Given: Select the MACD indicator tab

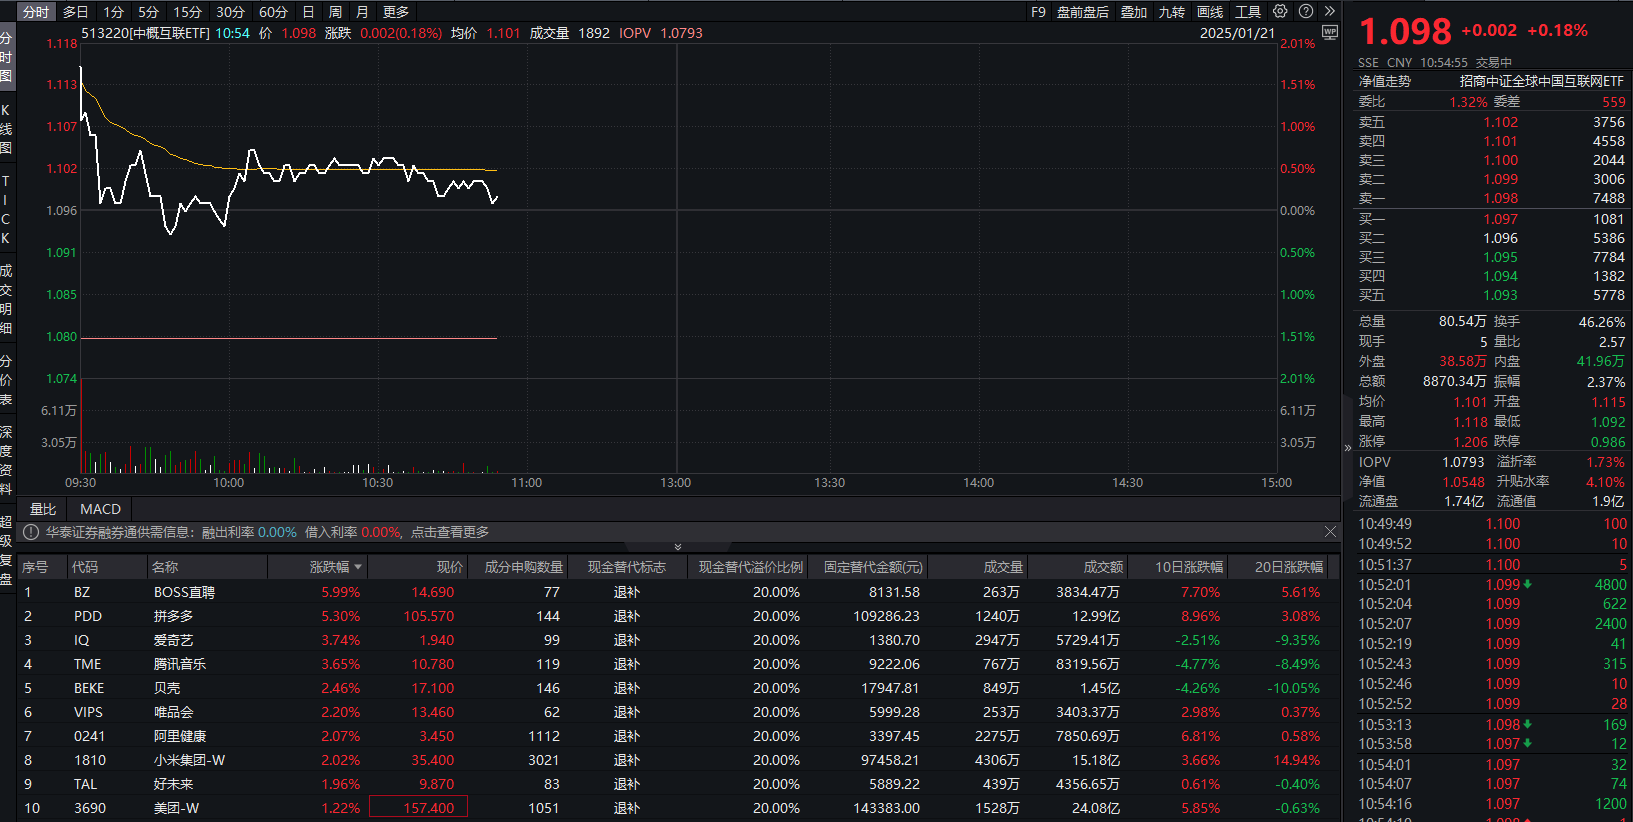Looking at the screenshot, I should (100, 509).
